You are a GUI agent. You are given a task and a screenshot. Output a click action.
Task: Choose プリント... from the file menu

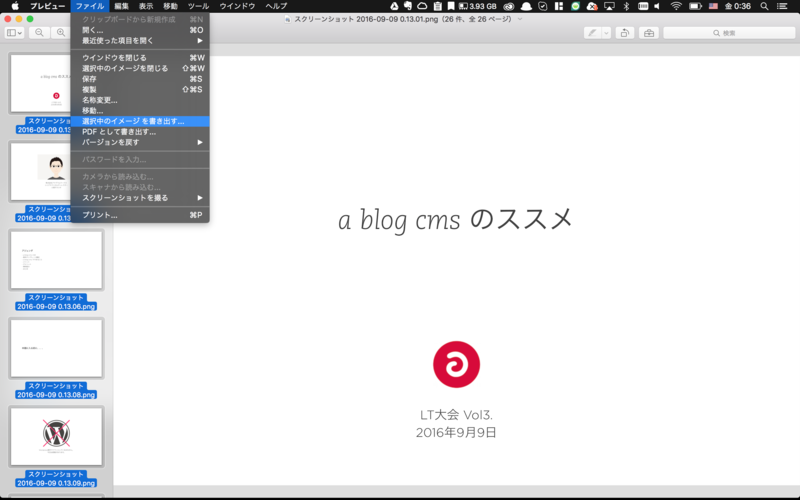(140, 215)
